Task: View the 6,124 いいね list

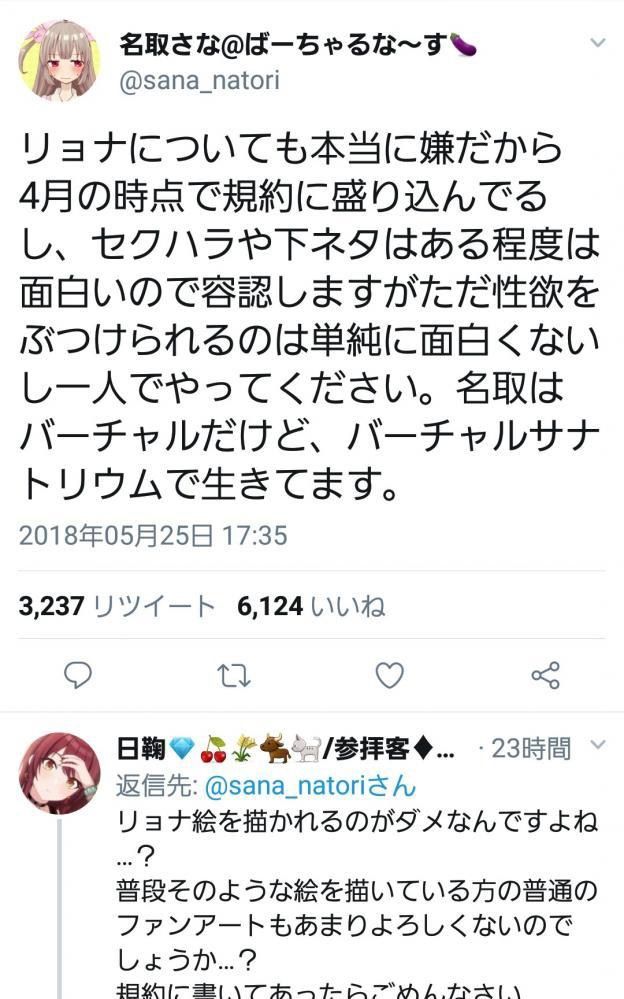Action: tap(311, 606)
